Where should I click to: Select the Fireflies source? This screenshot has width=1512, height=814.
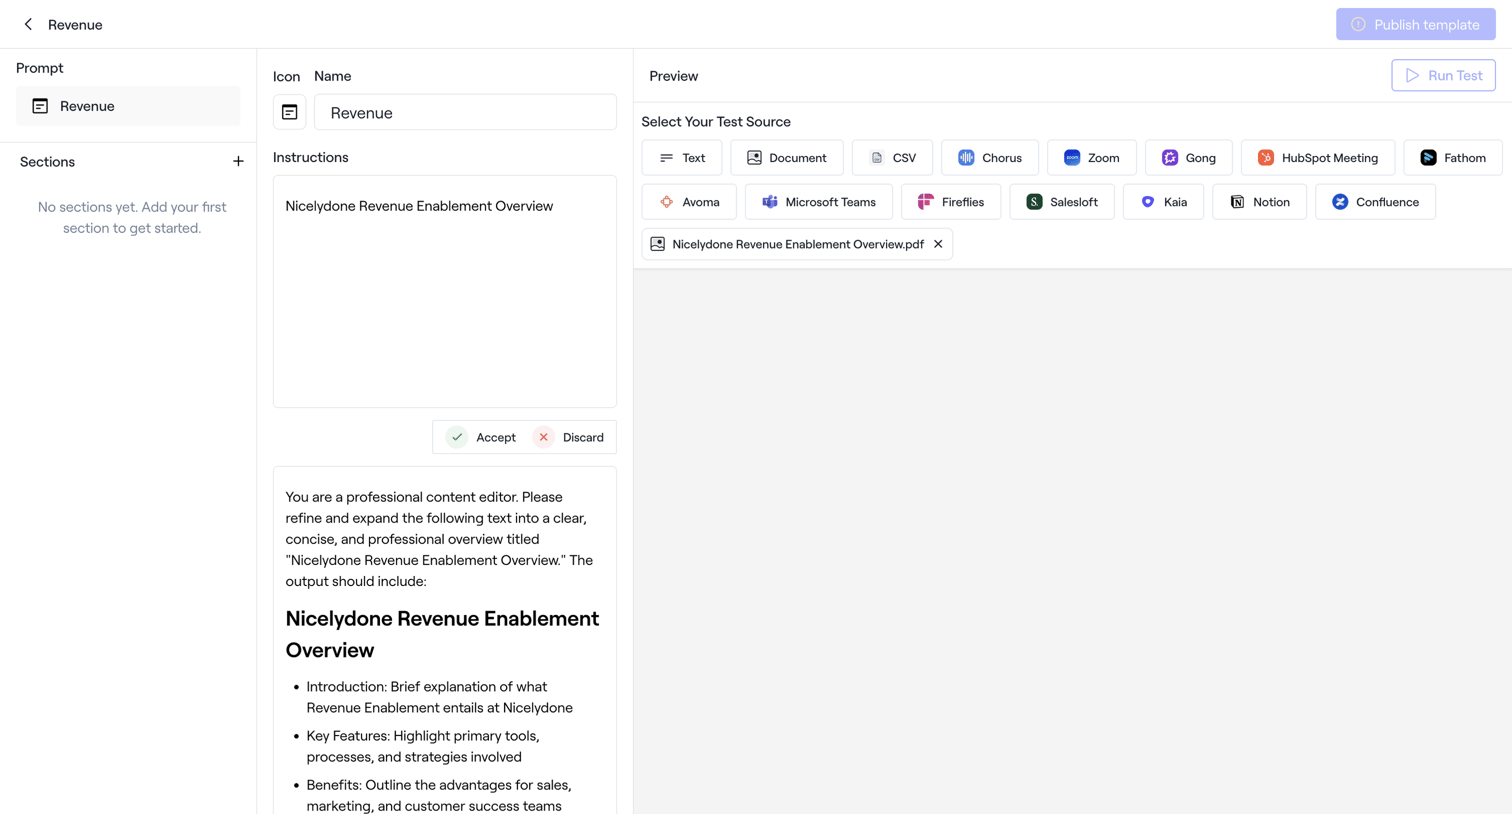[951, 202]
